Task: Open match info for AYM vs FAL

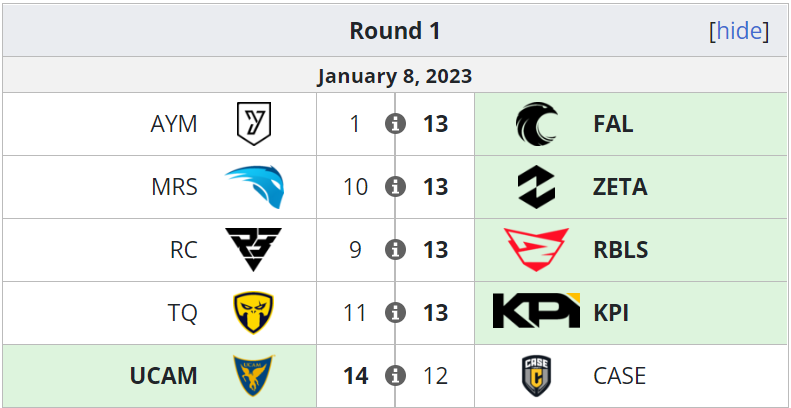Action: [x=396, y=124]
